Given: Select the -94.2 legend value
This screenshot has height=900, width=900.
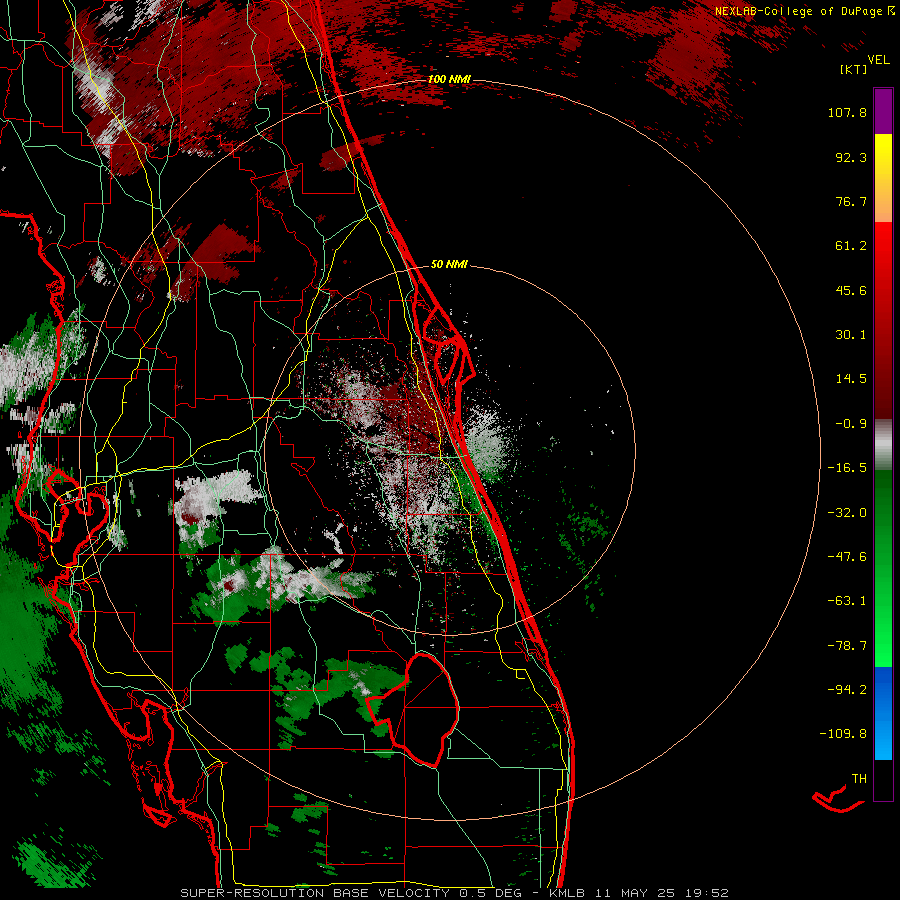Looking at the screenshot, I should click(847, 690).
